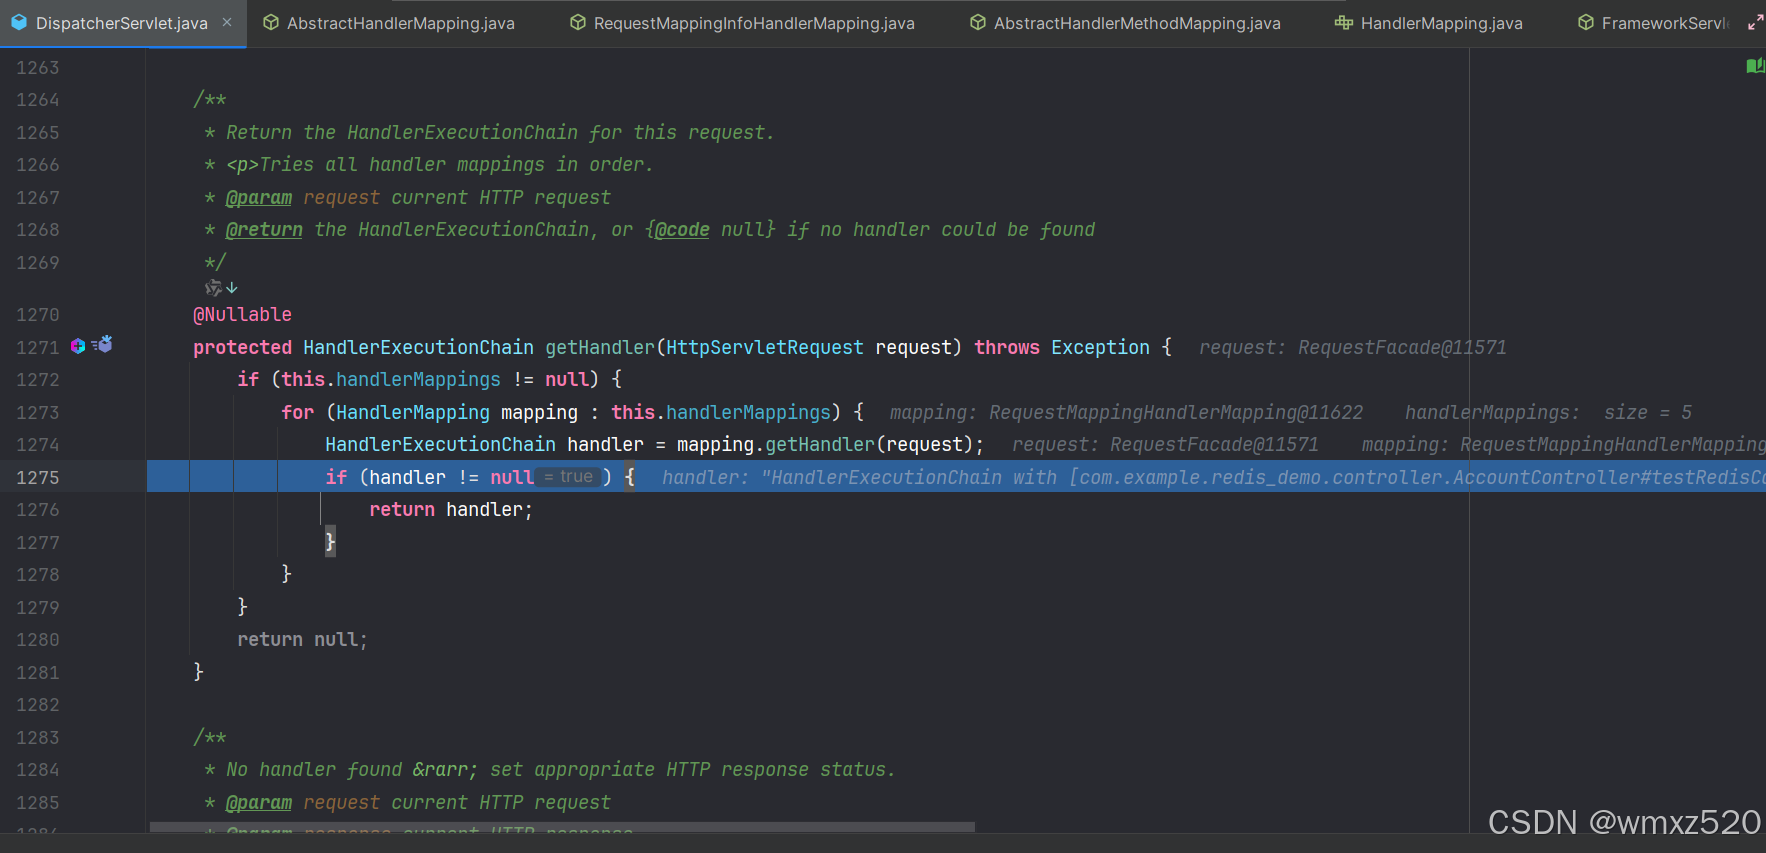Open the FrameworkServlet tab
Image resolution: width=1766 pixels, height=853 pixels.
[1653, 23]
